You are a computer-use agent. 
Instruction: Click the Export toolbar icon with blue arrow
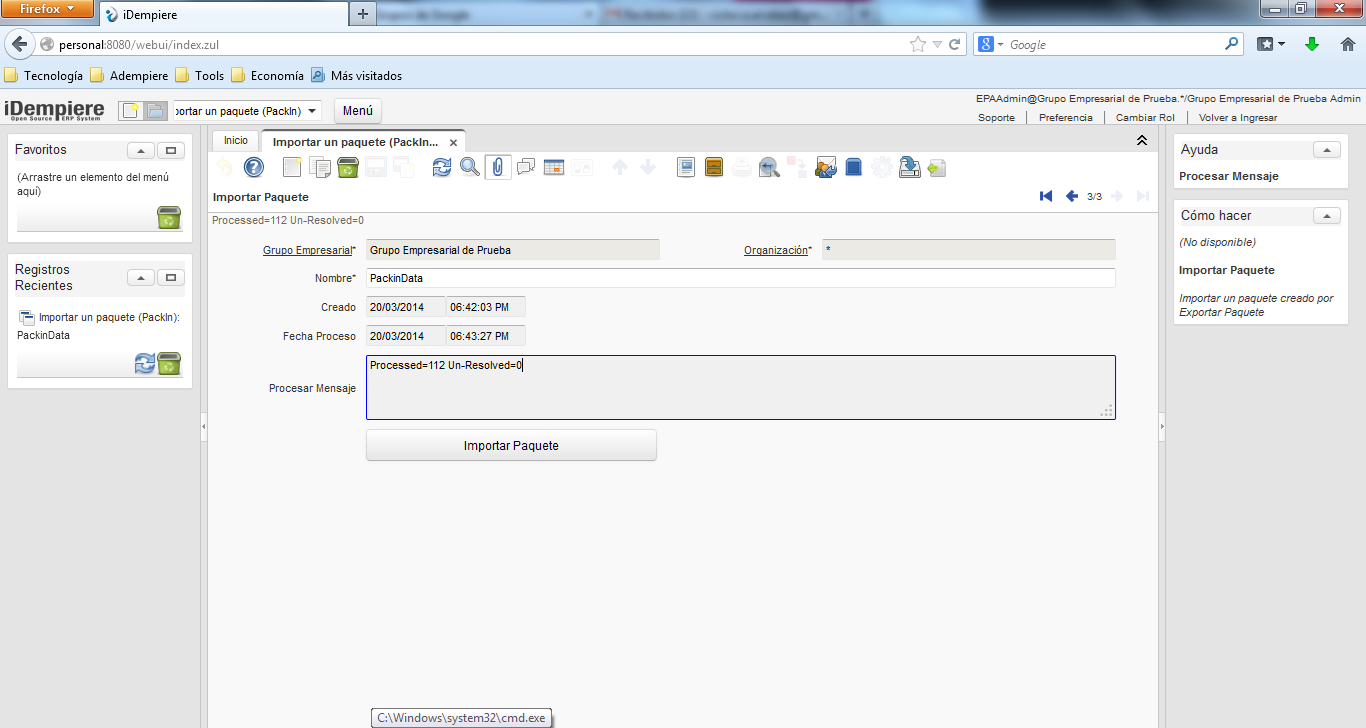(909, 167)
